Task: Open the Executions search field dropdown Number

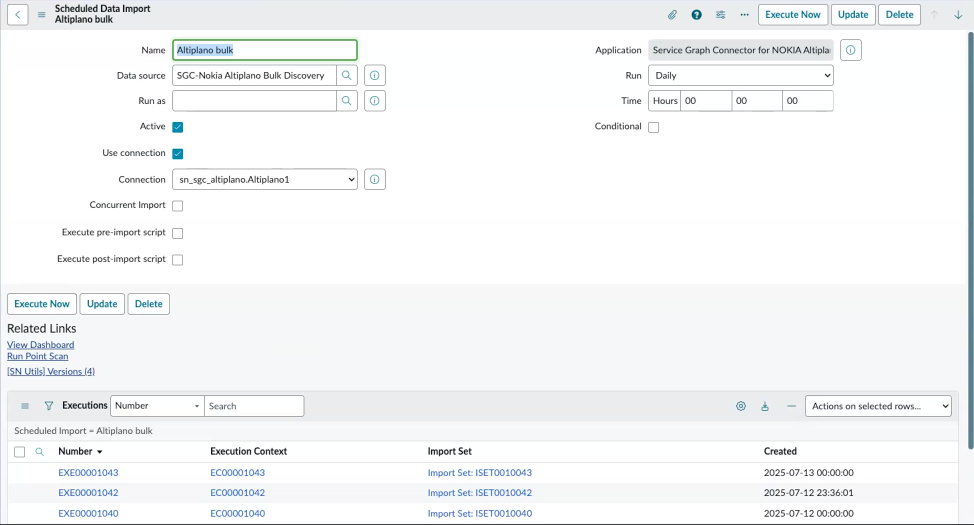Action: pyautogui.click(x=157, y=406)
